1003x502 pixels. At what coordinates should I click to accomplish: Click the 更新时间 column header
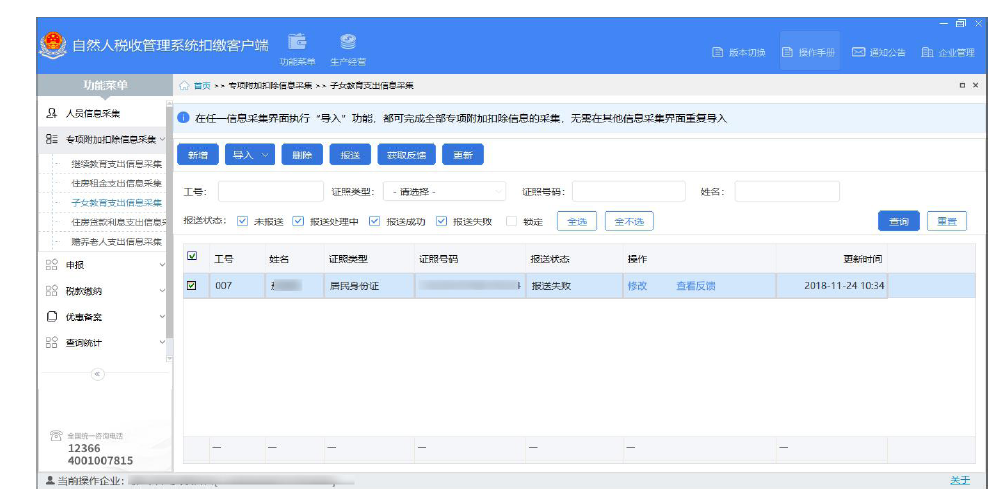pos(862,259)
